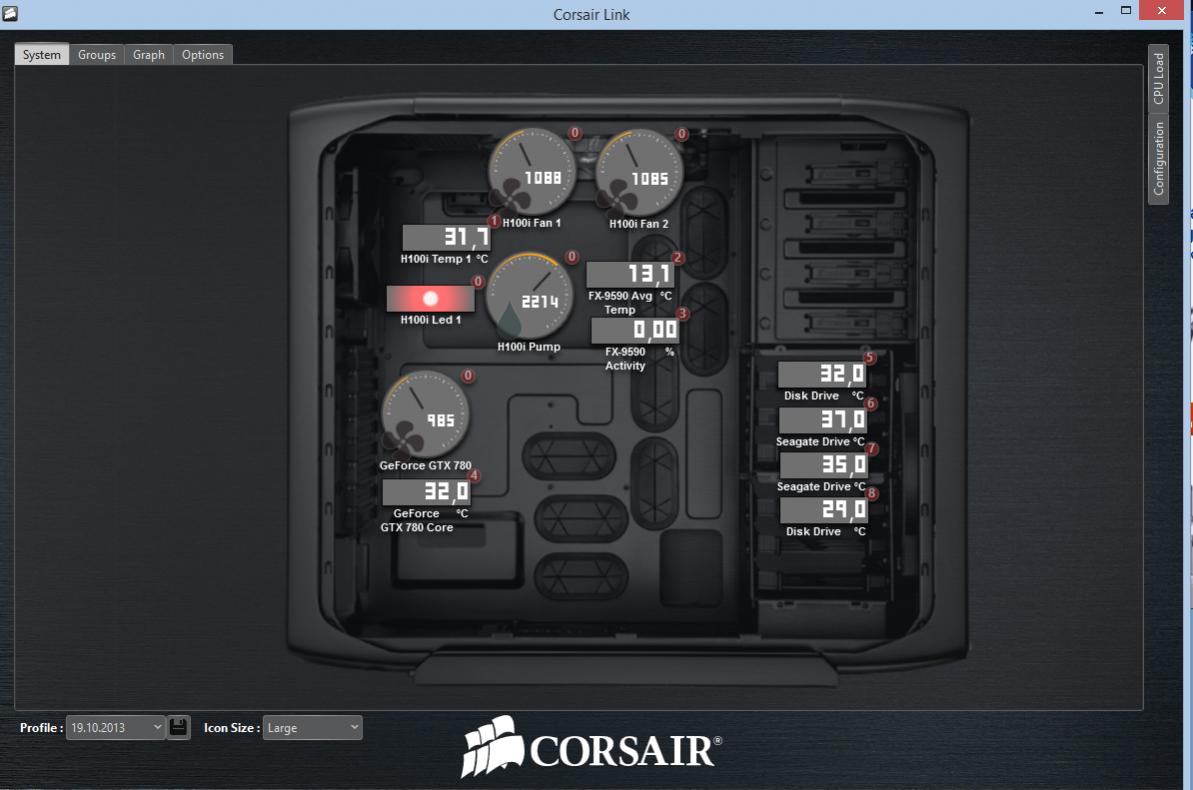1193x790 pixels.
Task: Maximize the Corsair Link window
Action: tap(1126, 11)
